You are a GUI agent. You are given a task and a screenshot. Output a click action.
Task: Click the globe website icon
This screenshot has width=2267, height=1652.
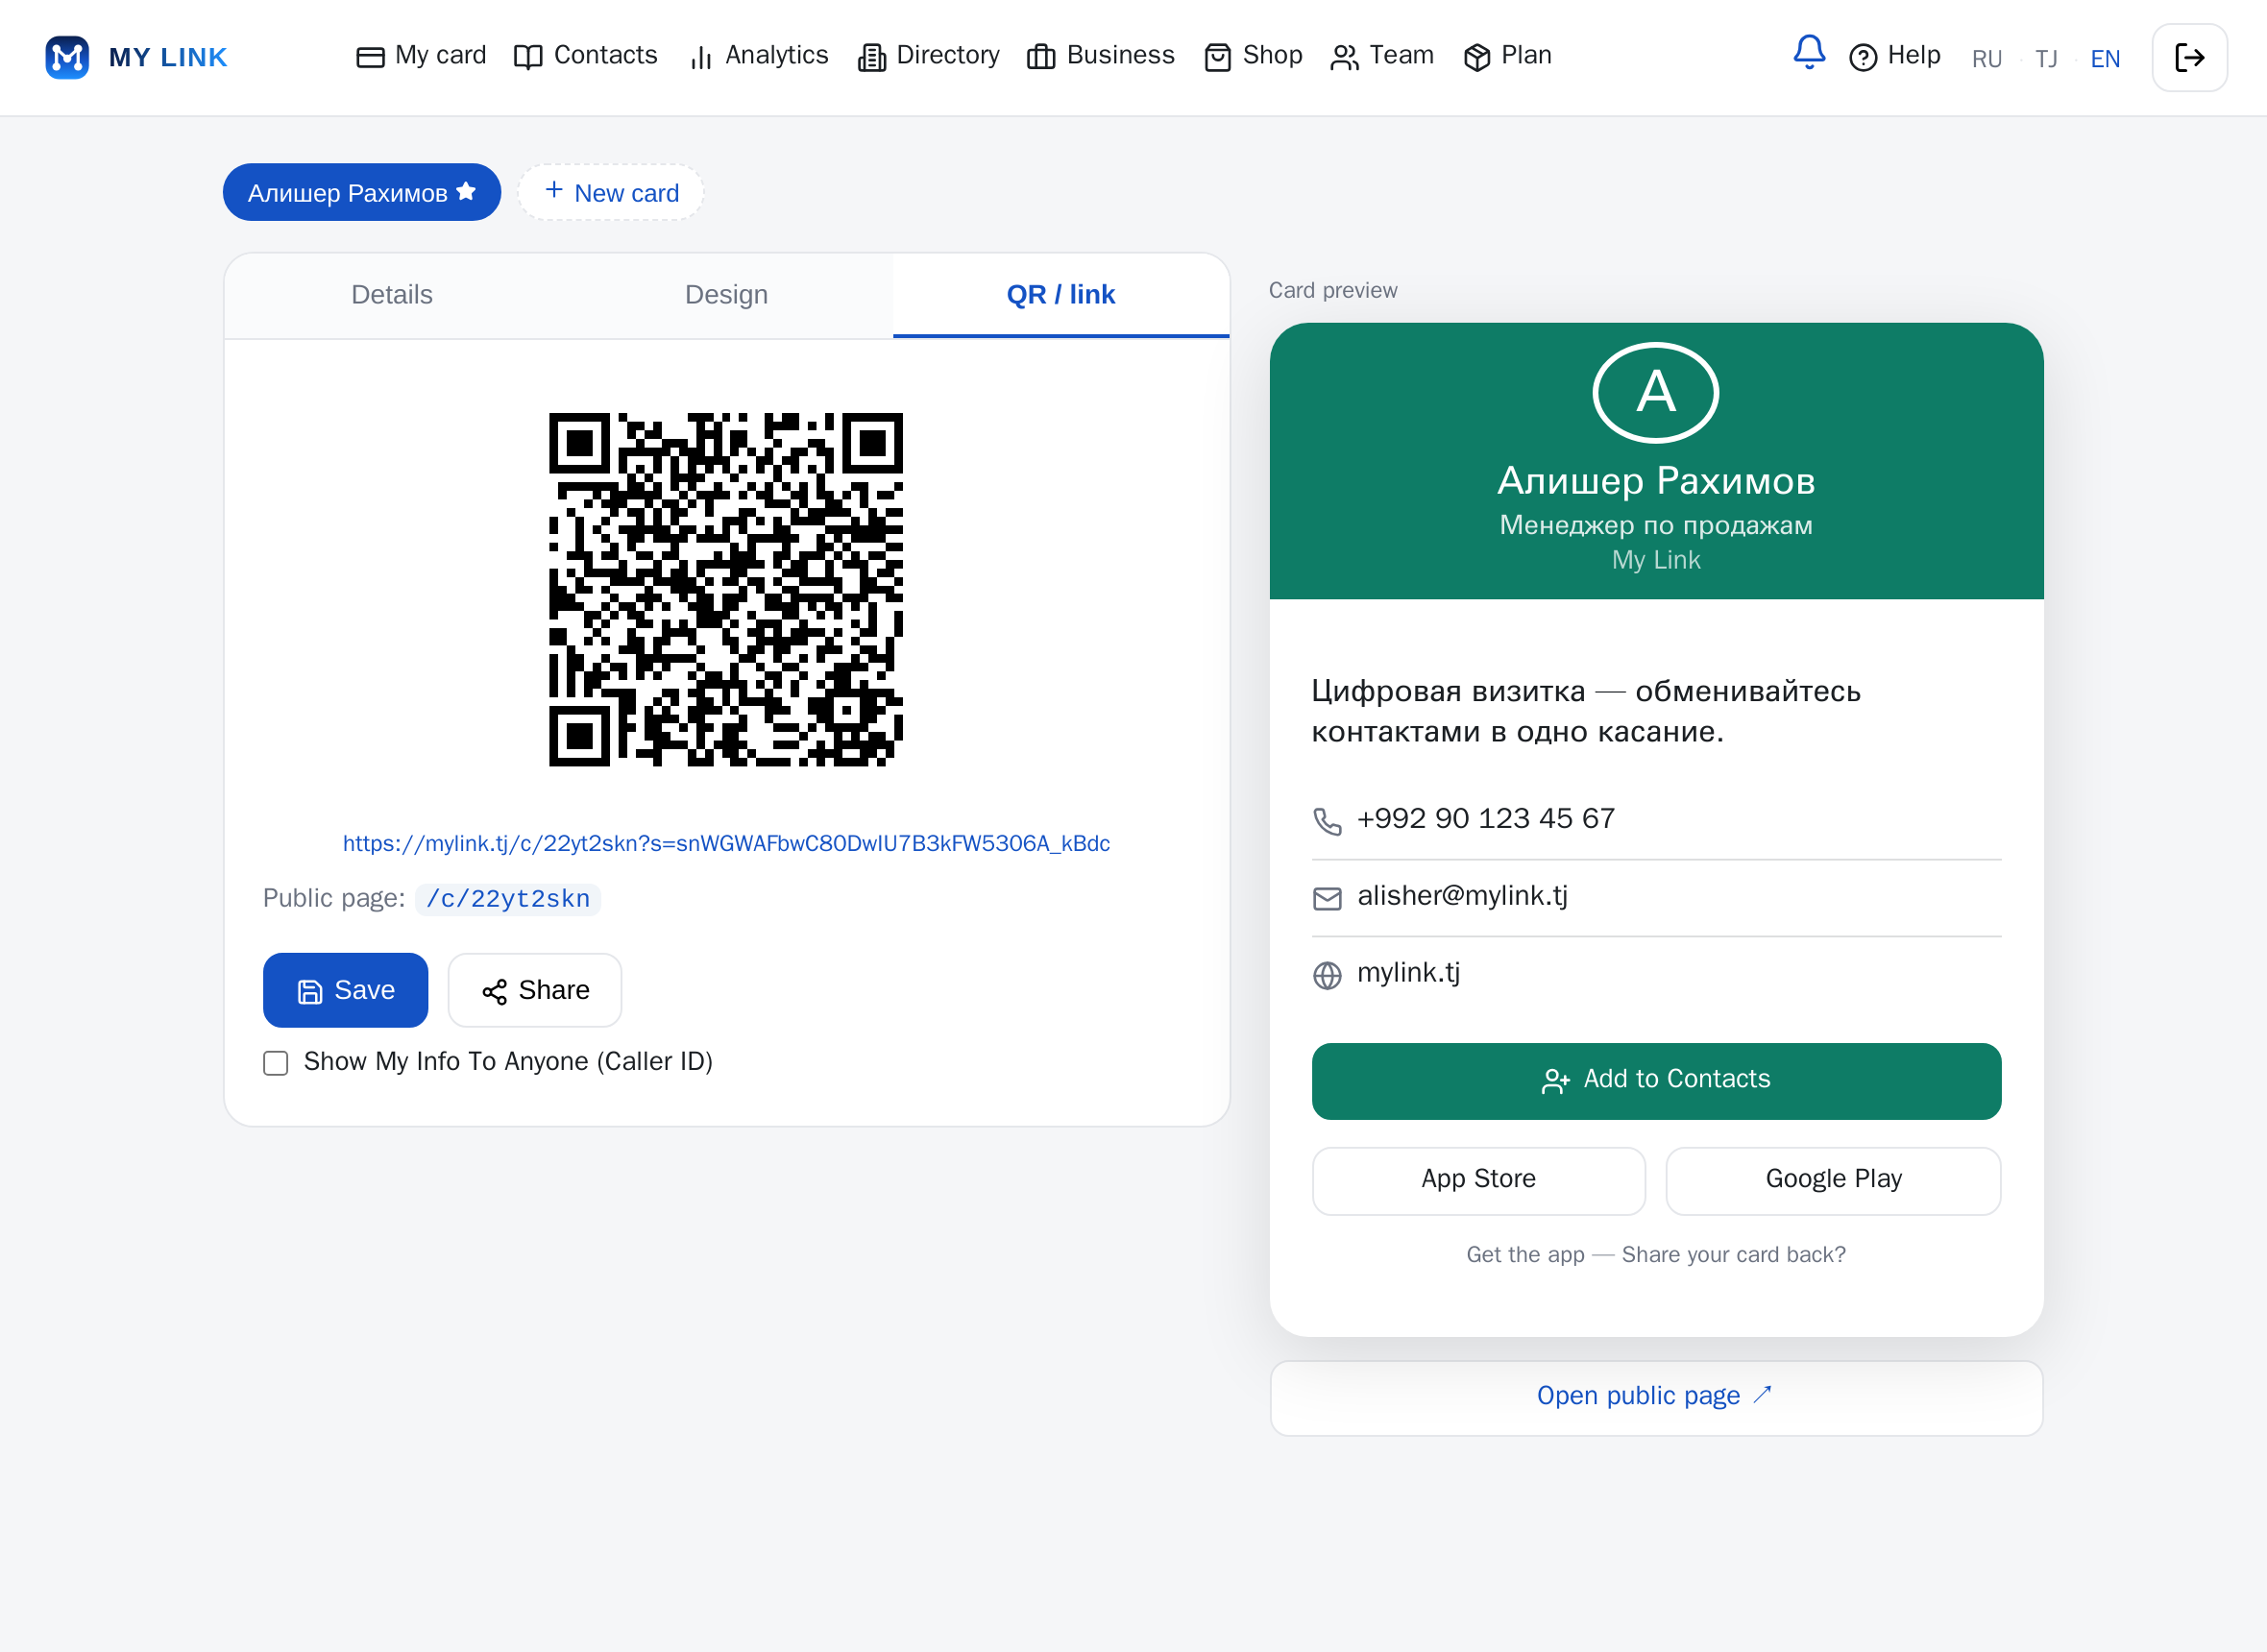1327,975
